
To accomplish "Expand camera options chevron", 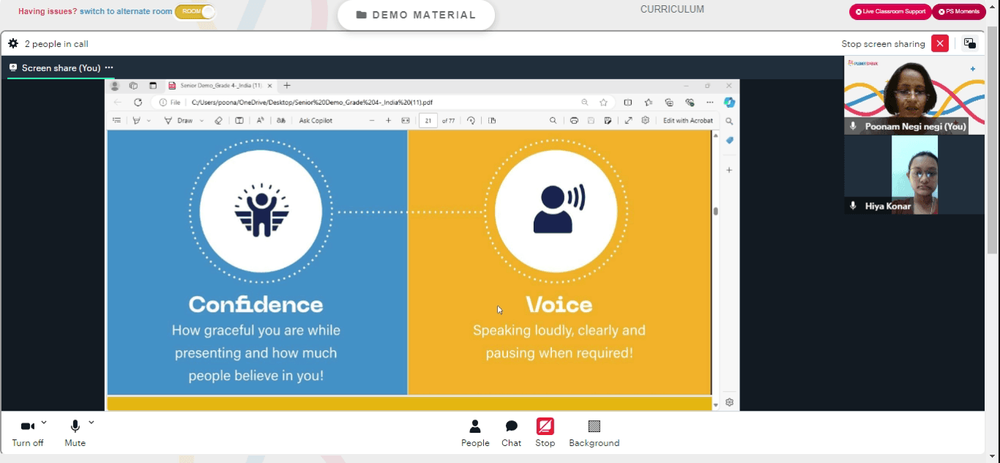I will coord(44,422).
